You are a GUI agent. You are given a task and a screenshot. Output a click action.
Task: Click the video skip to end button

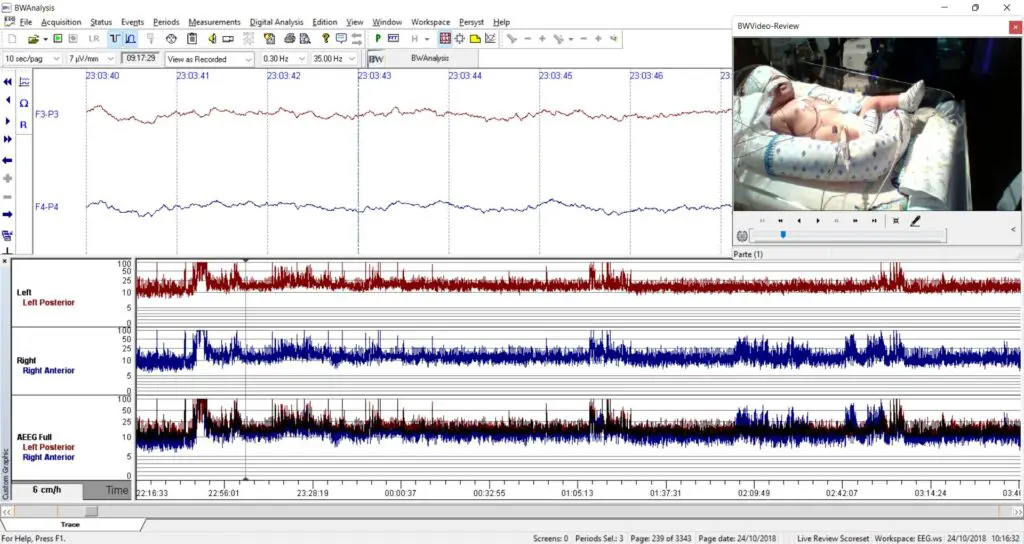pos(874,221)
